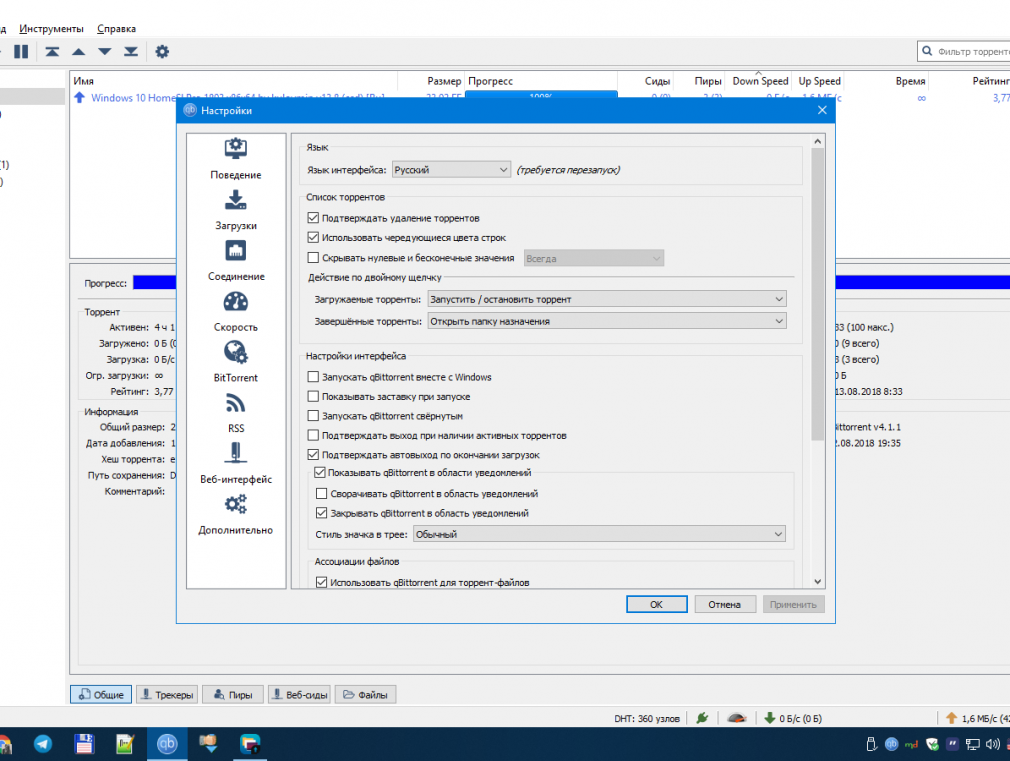Image resolution: width=1010 pixels, height=761 pixels.
Task: Open the Язык интерфейса dropdown
Action: point(451,169)
